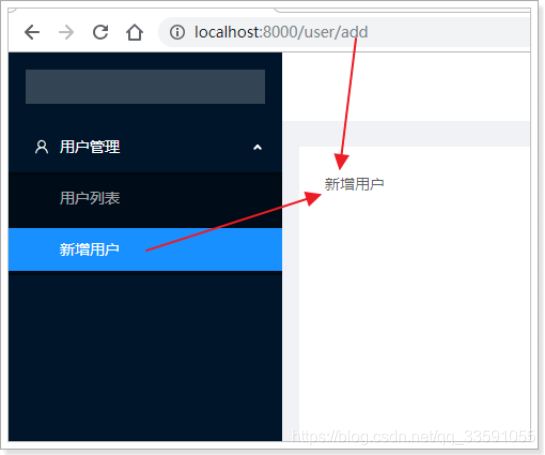Open the 用户管理 submenu header

point(145,147)
